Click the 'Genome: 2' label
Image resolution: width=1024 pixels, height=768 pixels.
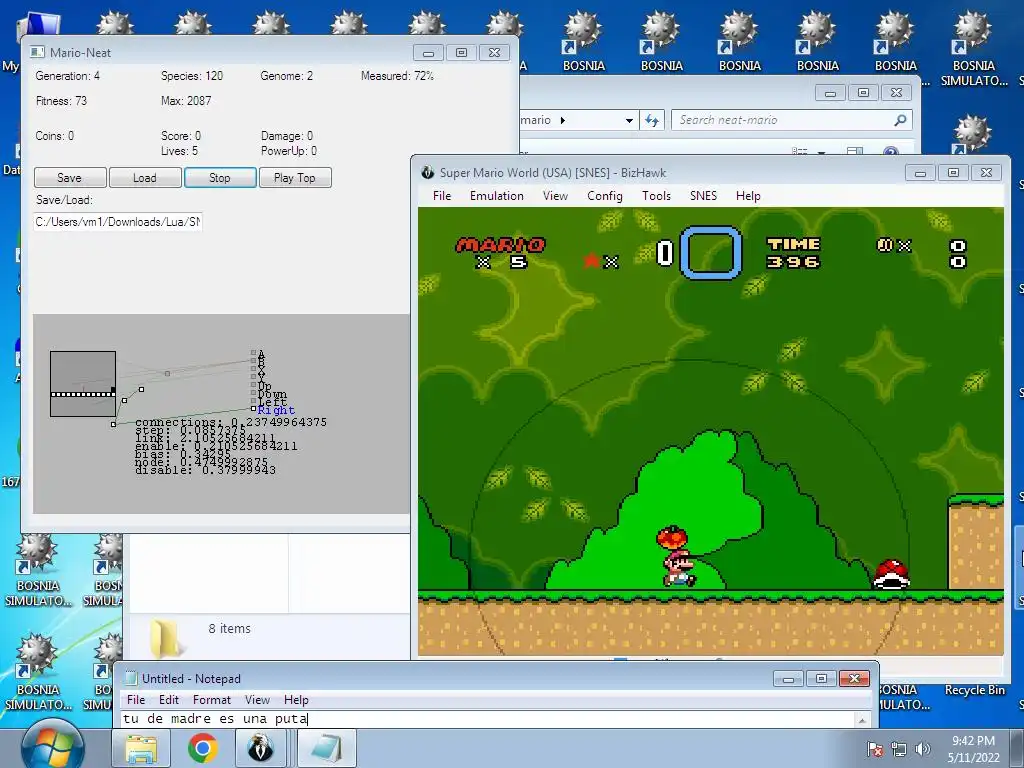click(287, 76)
